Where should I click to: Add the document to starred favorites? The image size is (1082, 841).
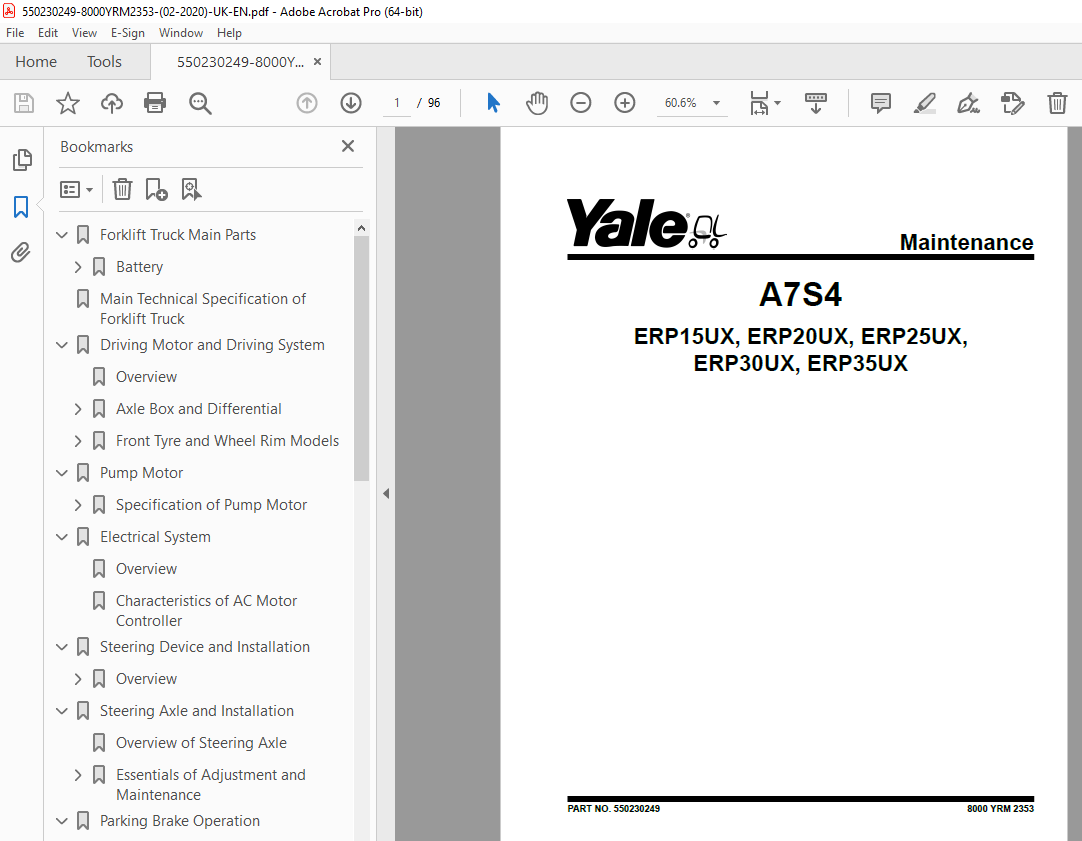(68, 103)
